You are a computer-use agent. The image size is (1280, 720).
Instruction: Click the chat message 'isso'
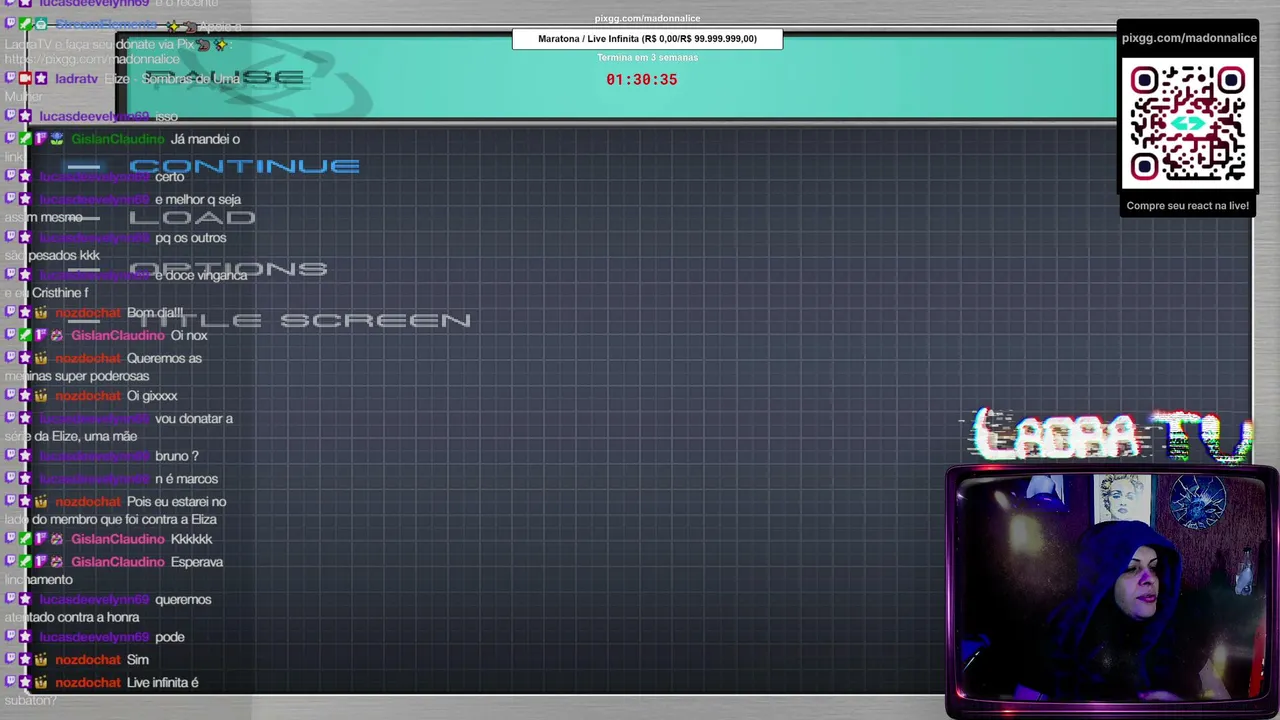click(x=166, y=117)
